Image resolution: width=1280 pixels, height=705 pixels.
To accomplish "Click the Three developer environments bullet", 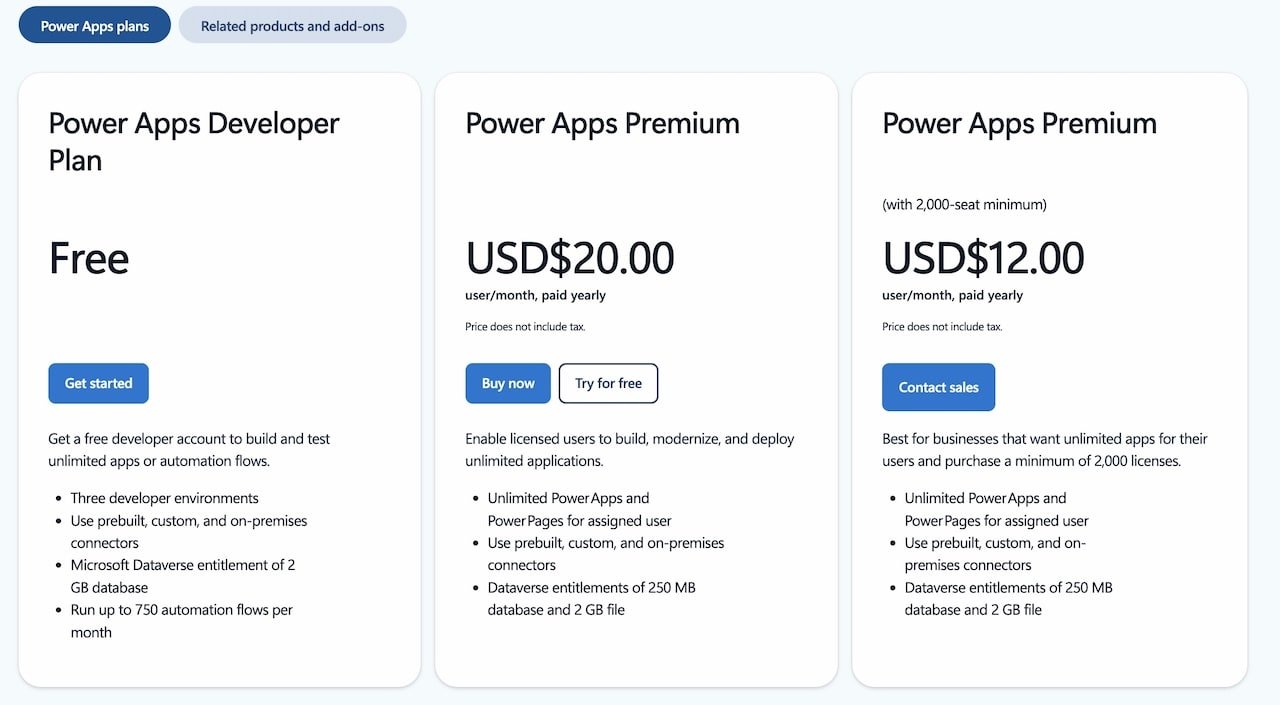I will [x=164, y=497].
